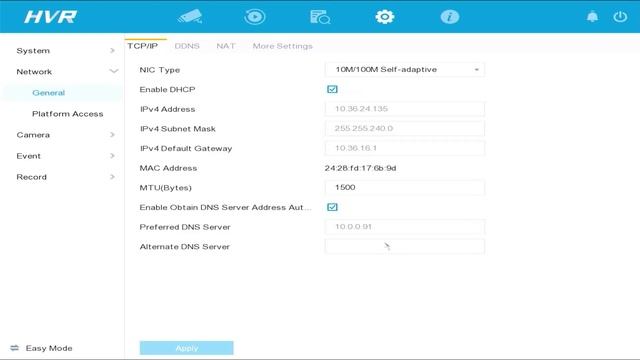Viewport: 640px width, 360px height.
Task: Expand the Camera menu chevron
Action: pyautogui.click(x=112, y=135)
